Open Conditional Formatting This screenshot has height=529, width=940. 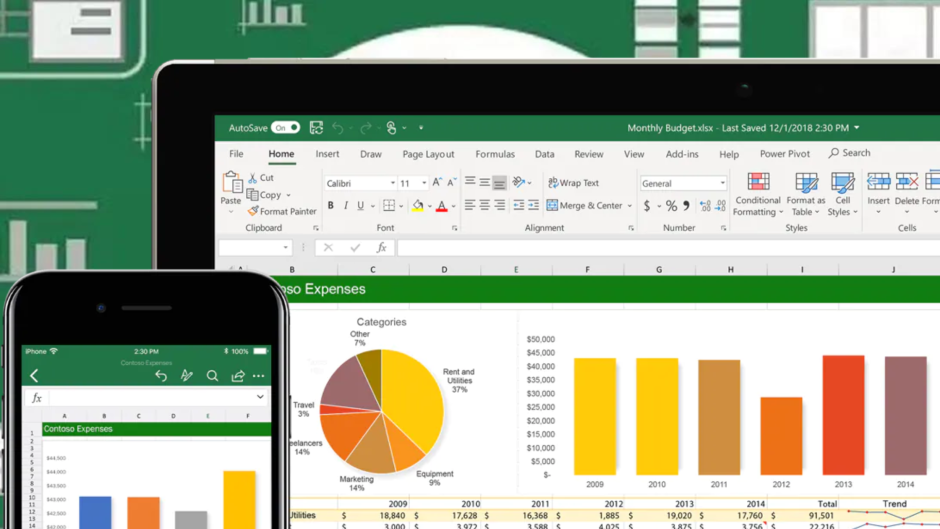click(x=758, y=194)
